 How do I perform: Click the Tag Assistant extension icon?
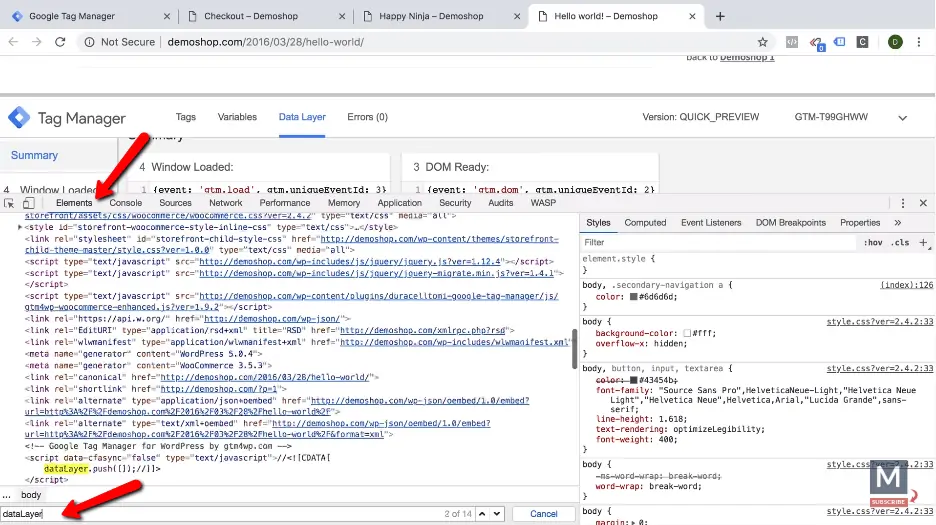tap(816, 42)
